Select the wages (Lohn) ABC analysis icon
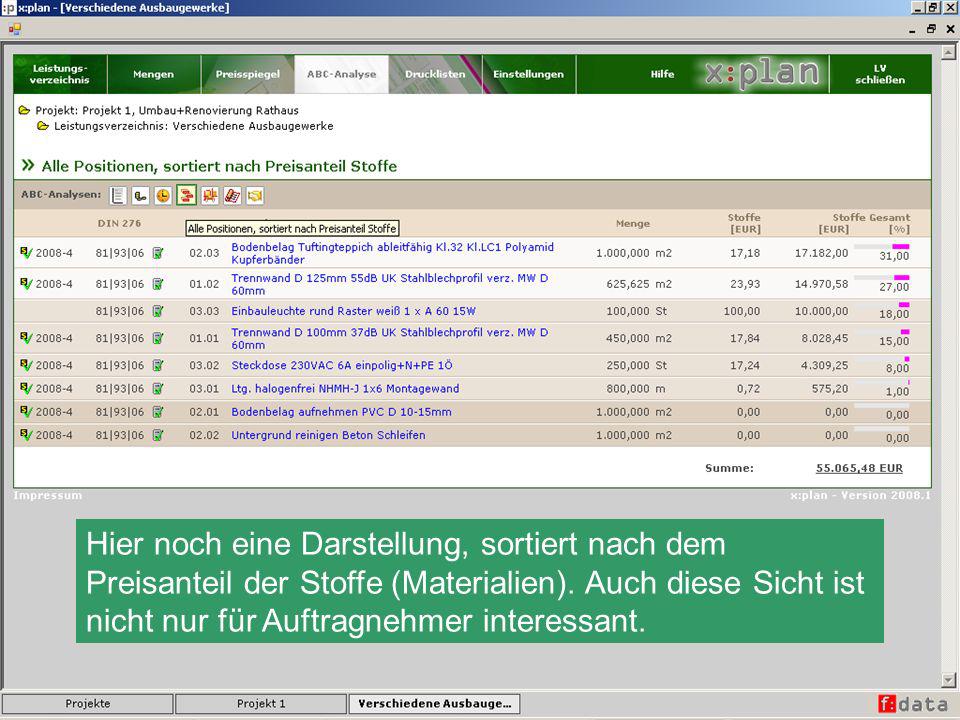 [140, 195]
